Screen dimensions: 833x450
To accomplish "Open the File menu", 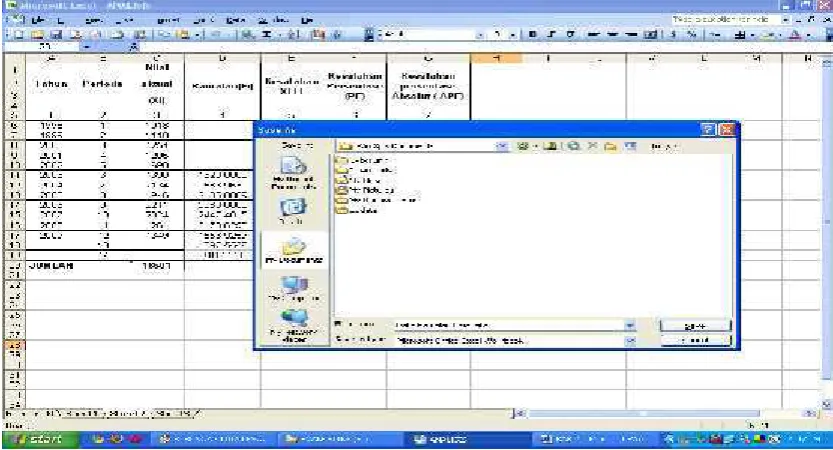I will pos(38,20).
